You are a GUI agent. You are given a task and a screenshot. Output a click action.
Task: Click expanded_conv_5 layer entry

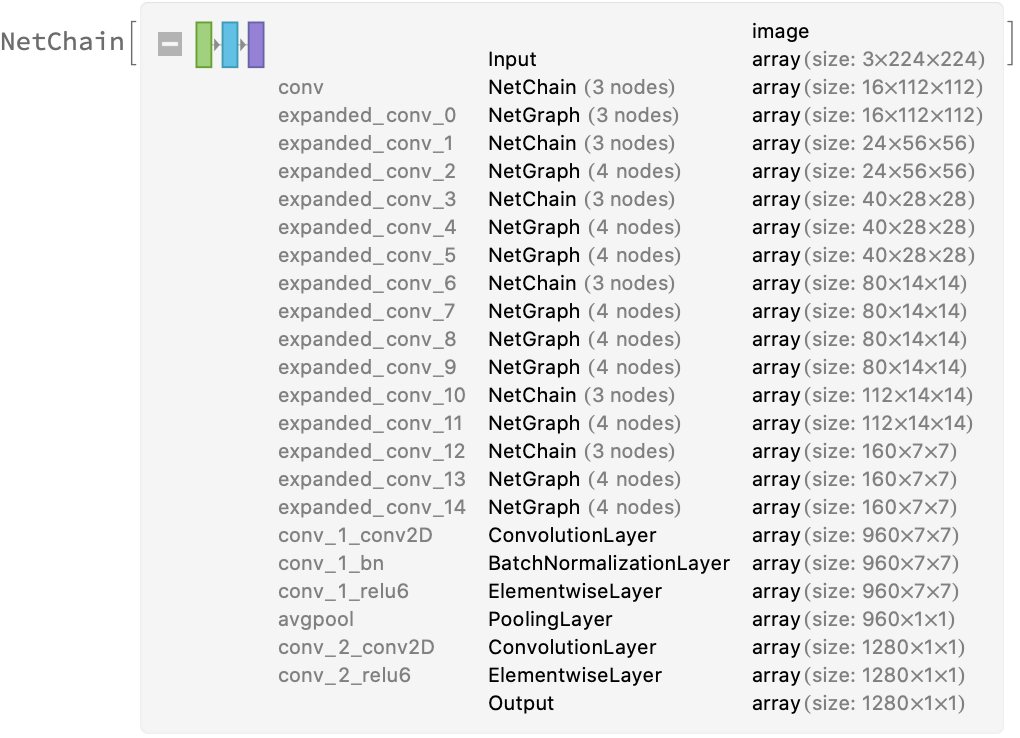click(367, 256)
